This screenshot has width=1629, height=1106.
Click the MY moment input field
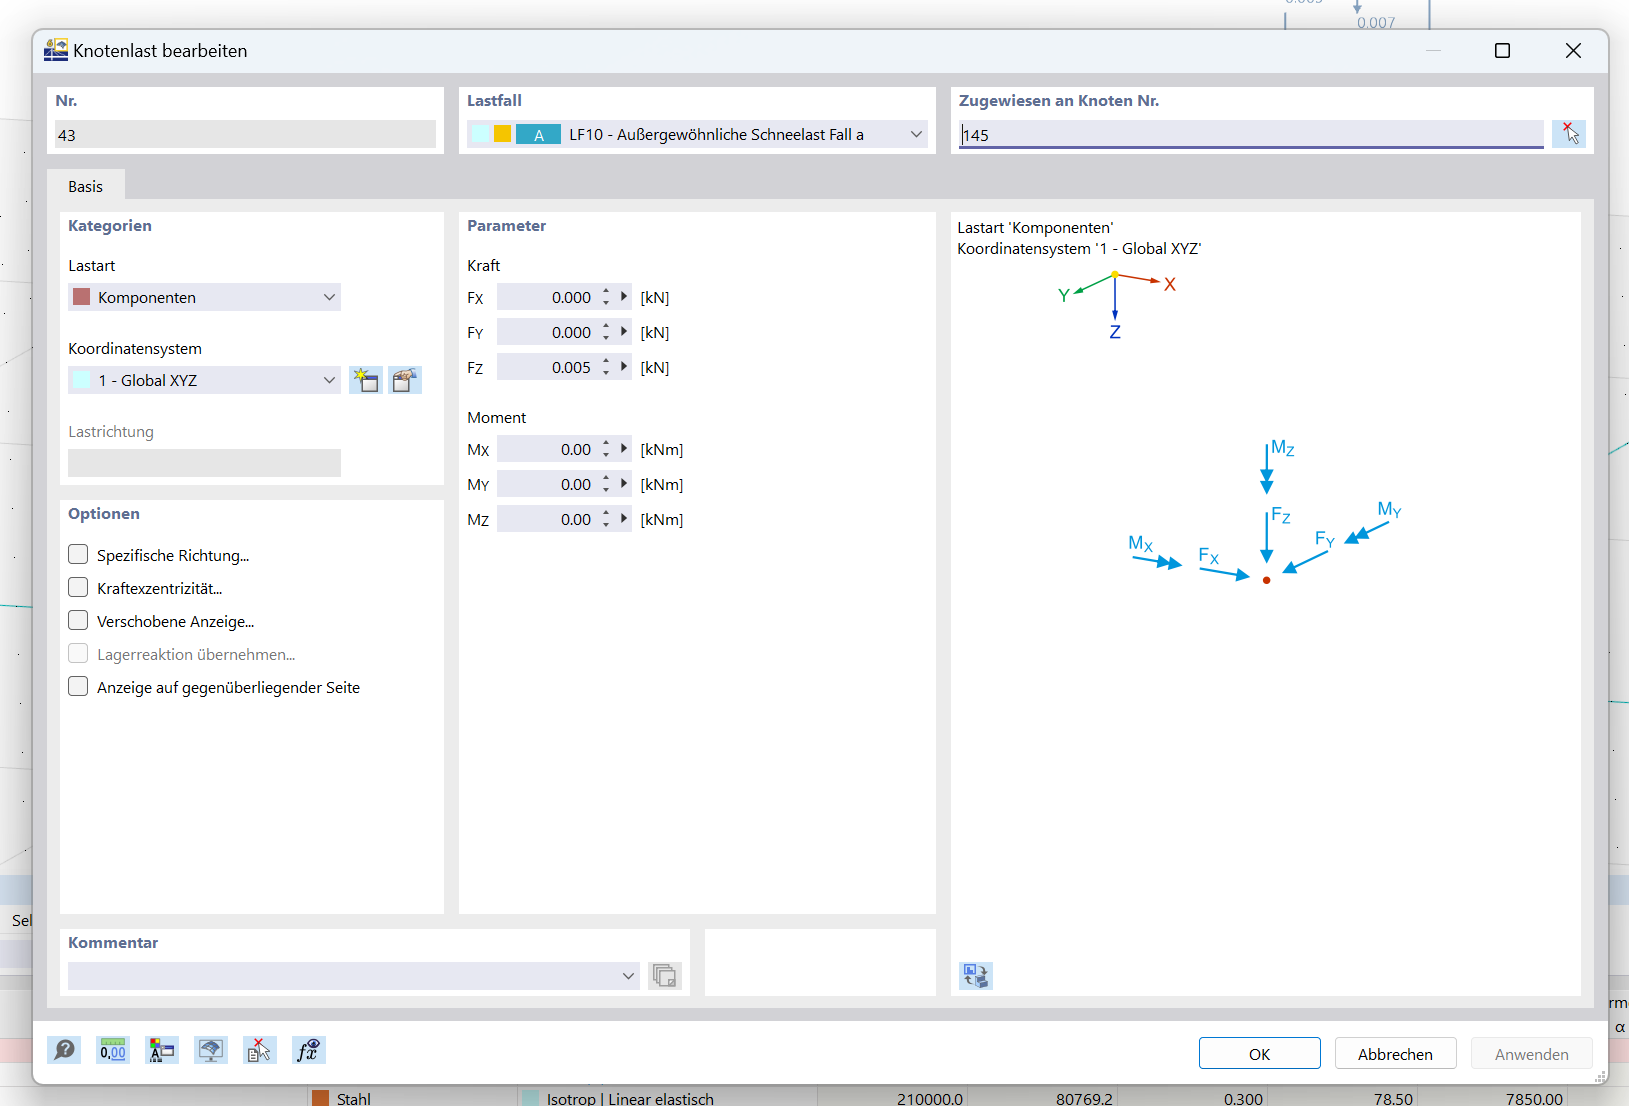[x=547, y=484]
